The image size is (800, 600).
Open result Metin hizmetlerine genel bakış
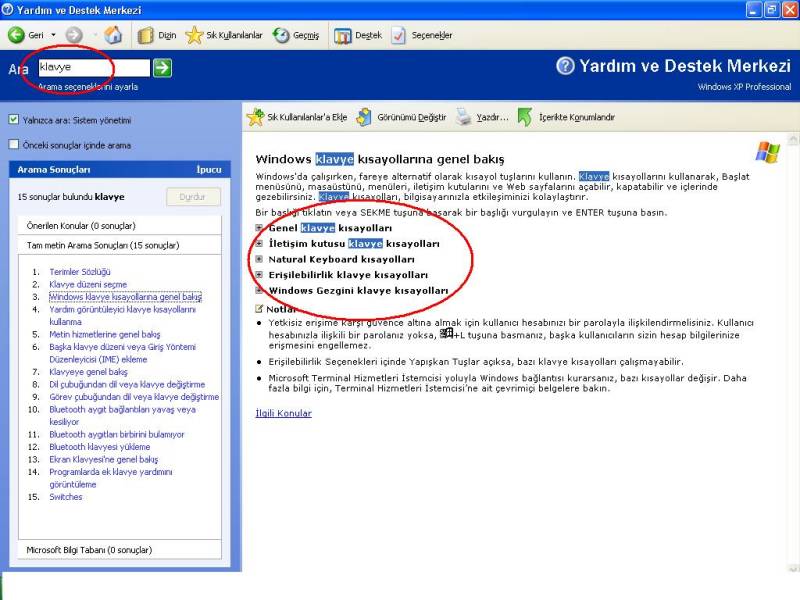point(105,334)
